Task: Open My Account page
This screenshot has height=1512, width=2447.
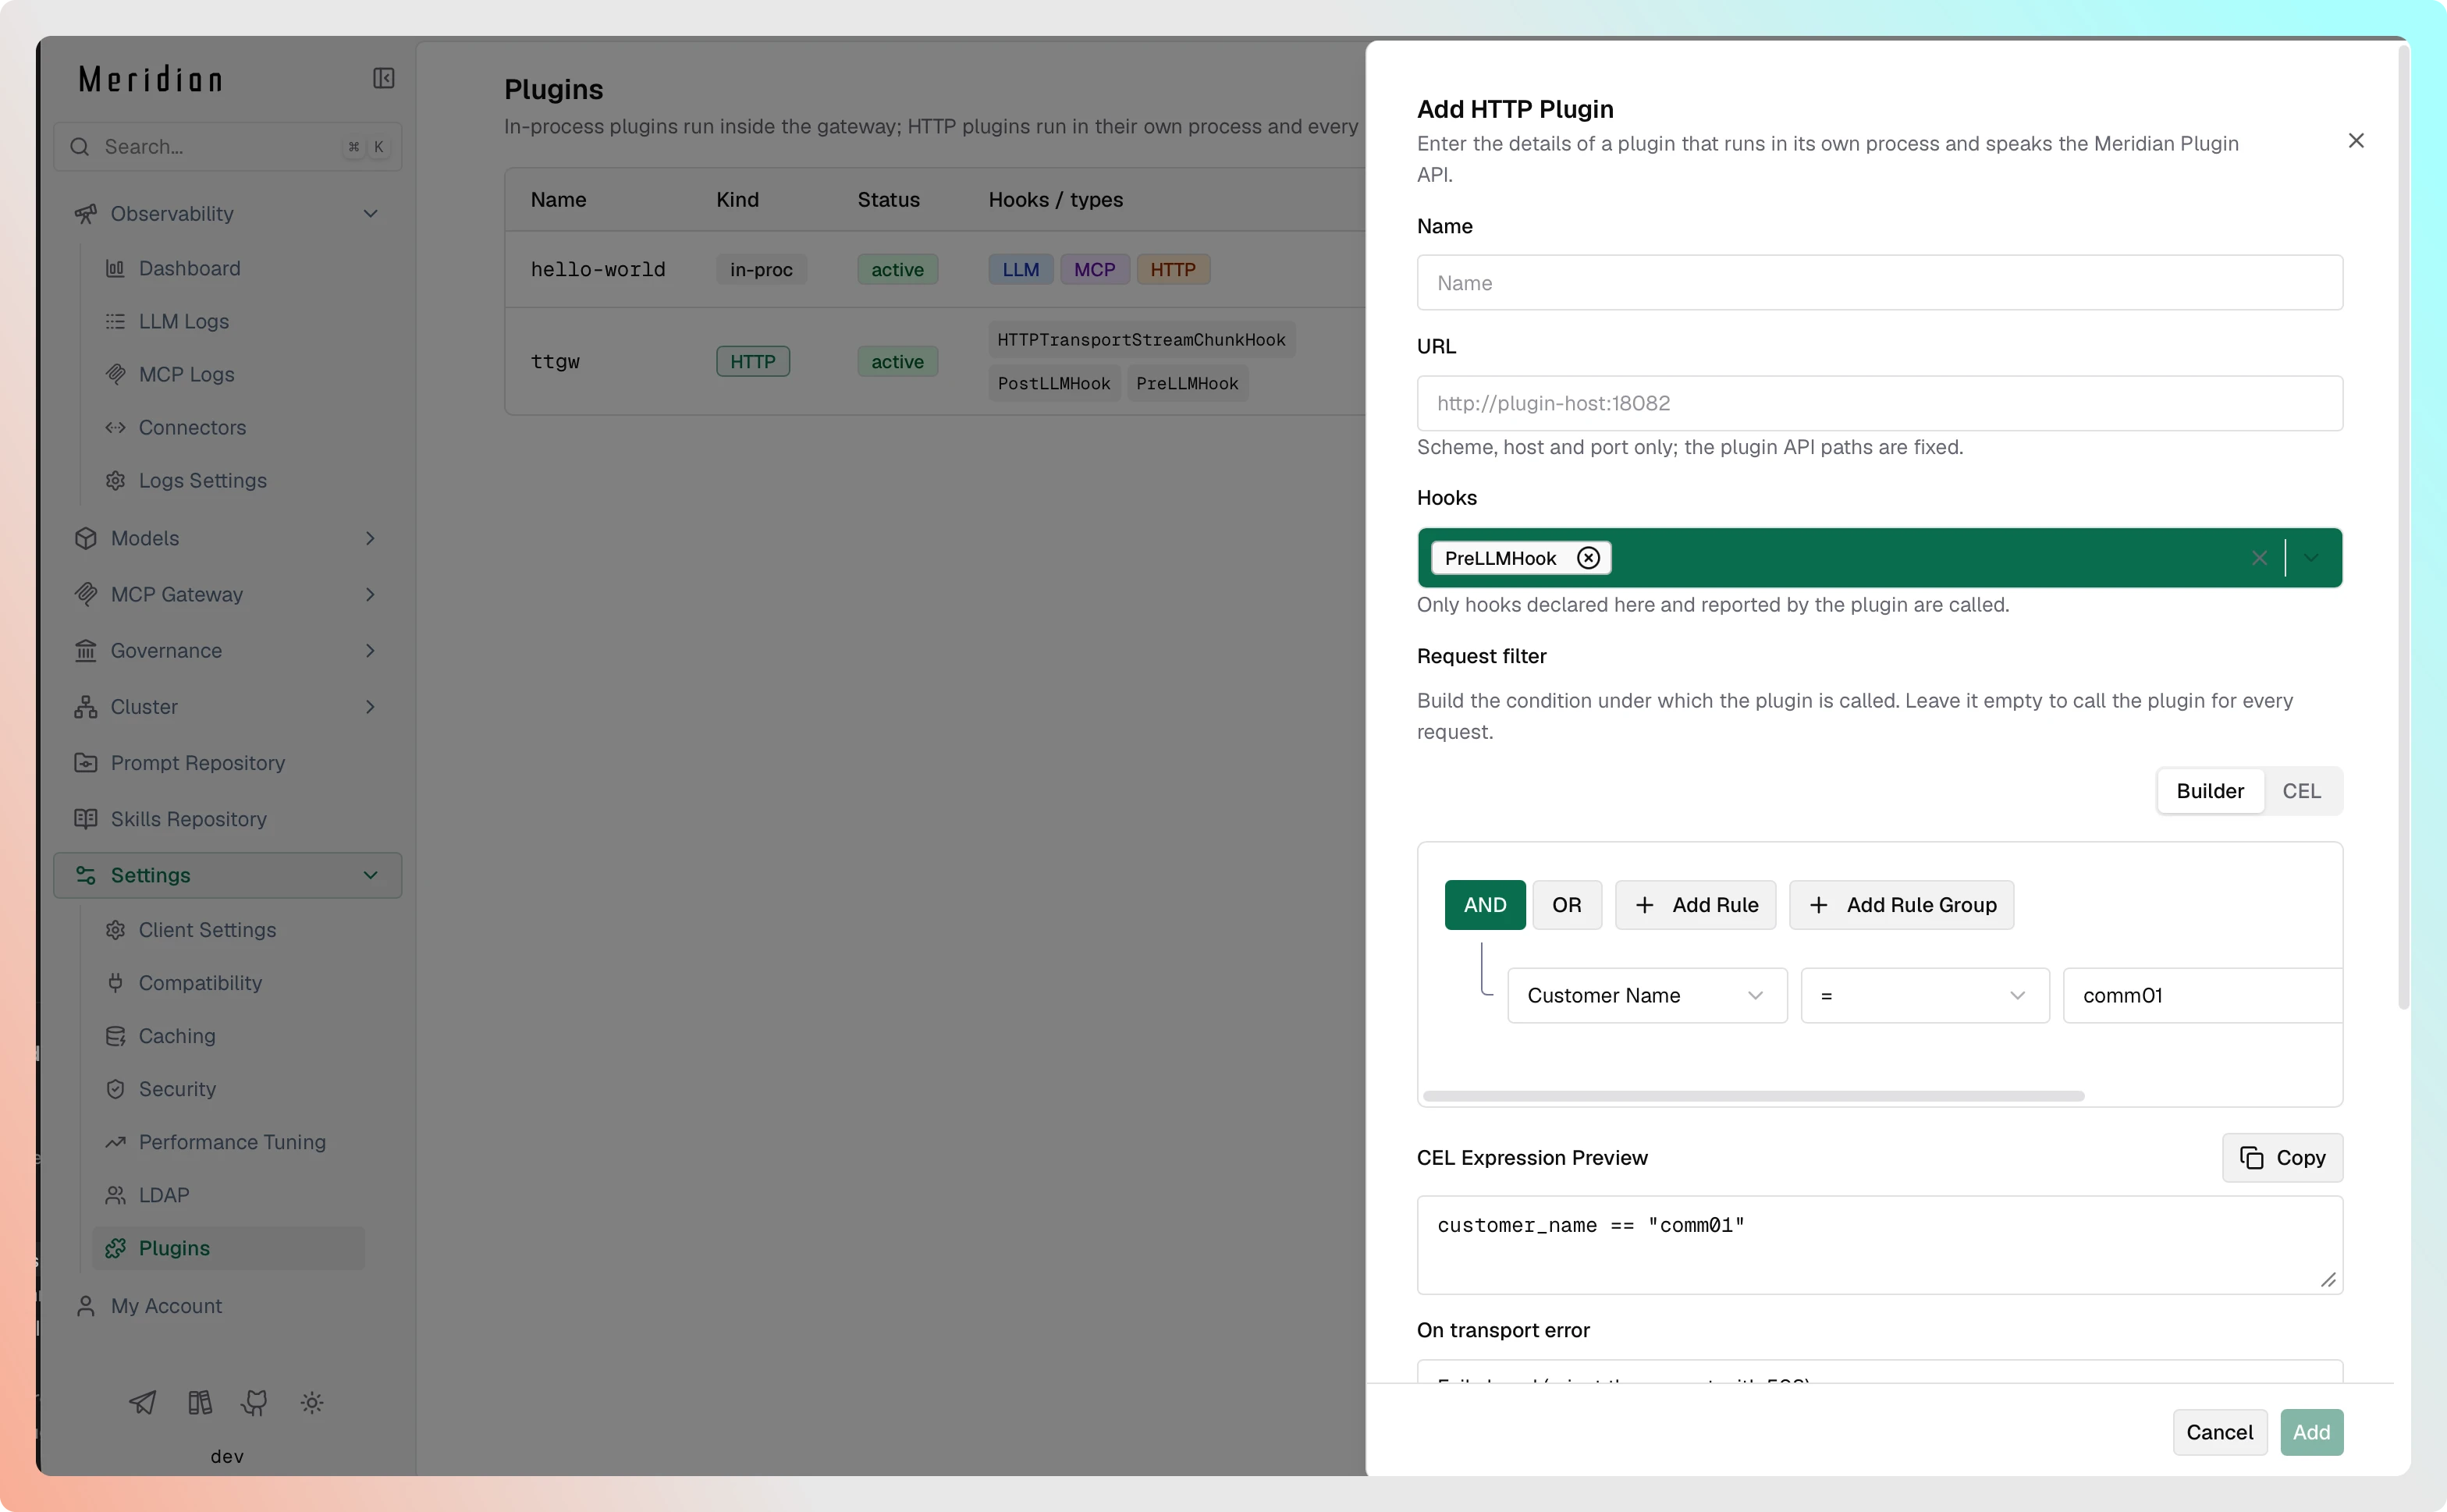Action: 166,1306
